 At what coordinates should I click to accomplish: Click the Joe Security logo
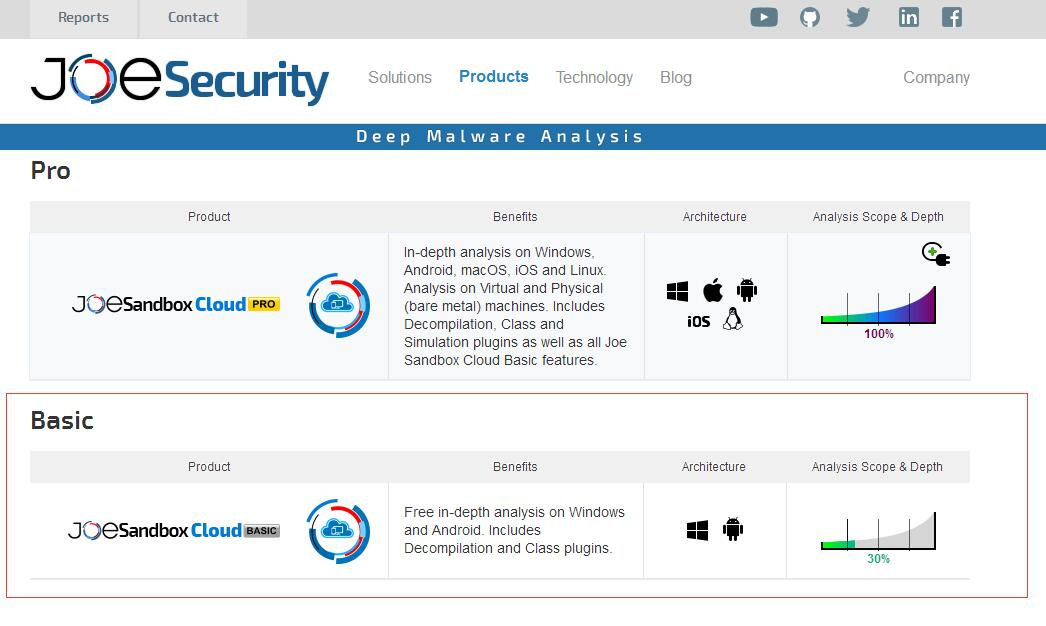(x=179, y=80)
